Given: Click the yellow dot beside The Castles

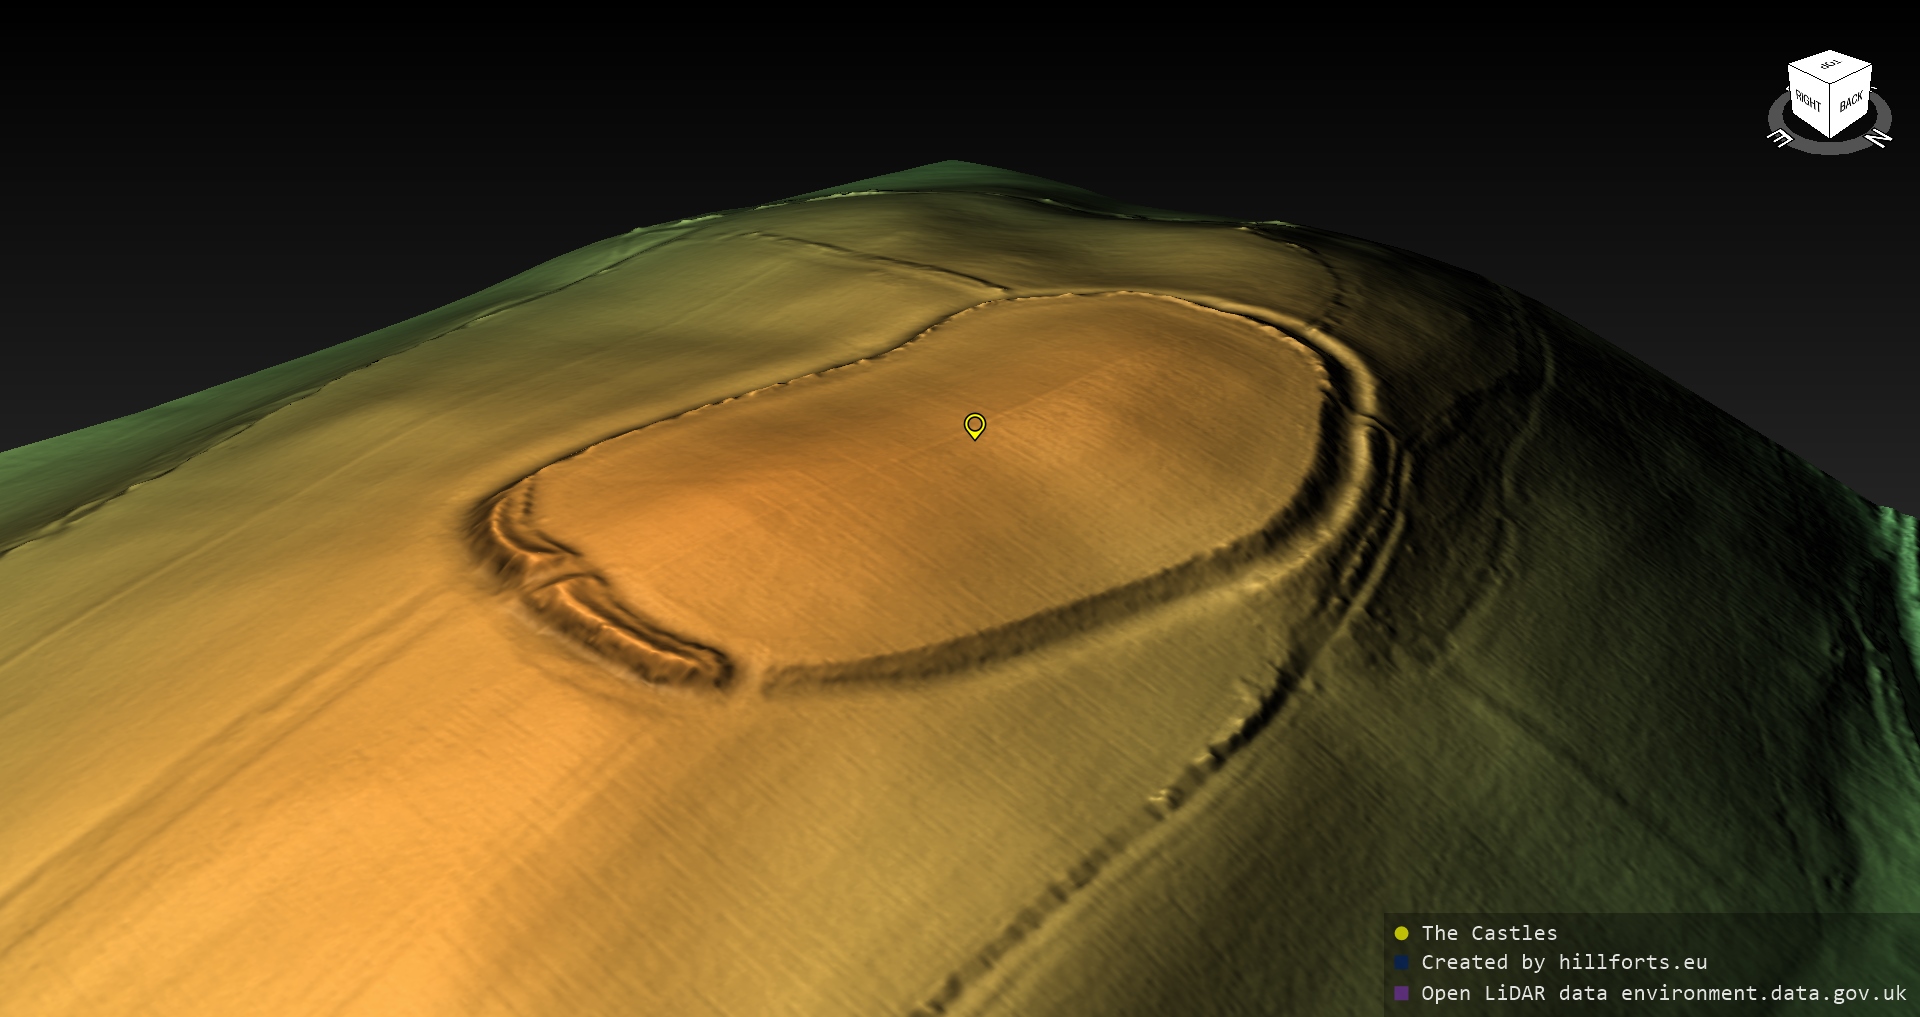Looking at the screenshot, I should pos(1401,933).
